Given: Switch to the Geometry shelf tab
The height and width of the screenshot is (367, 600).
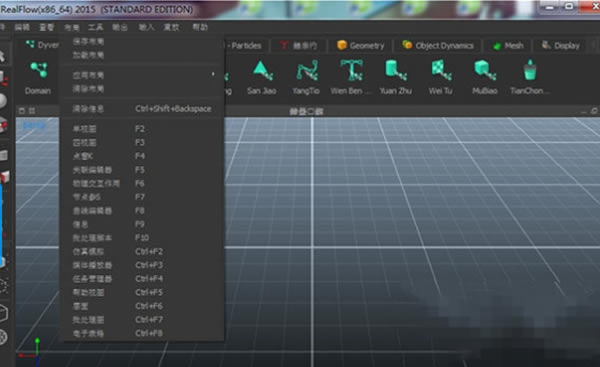Looking at the screenshot, I should (361, 46).
